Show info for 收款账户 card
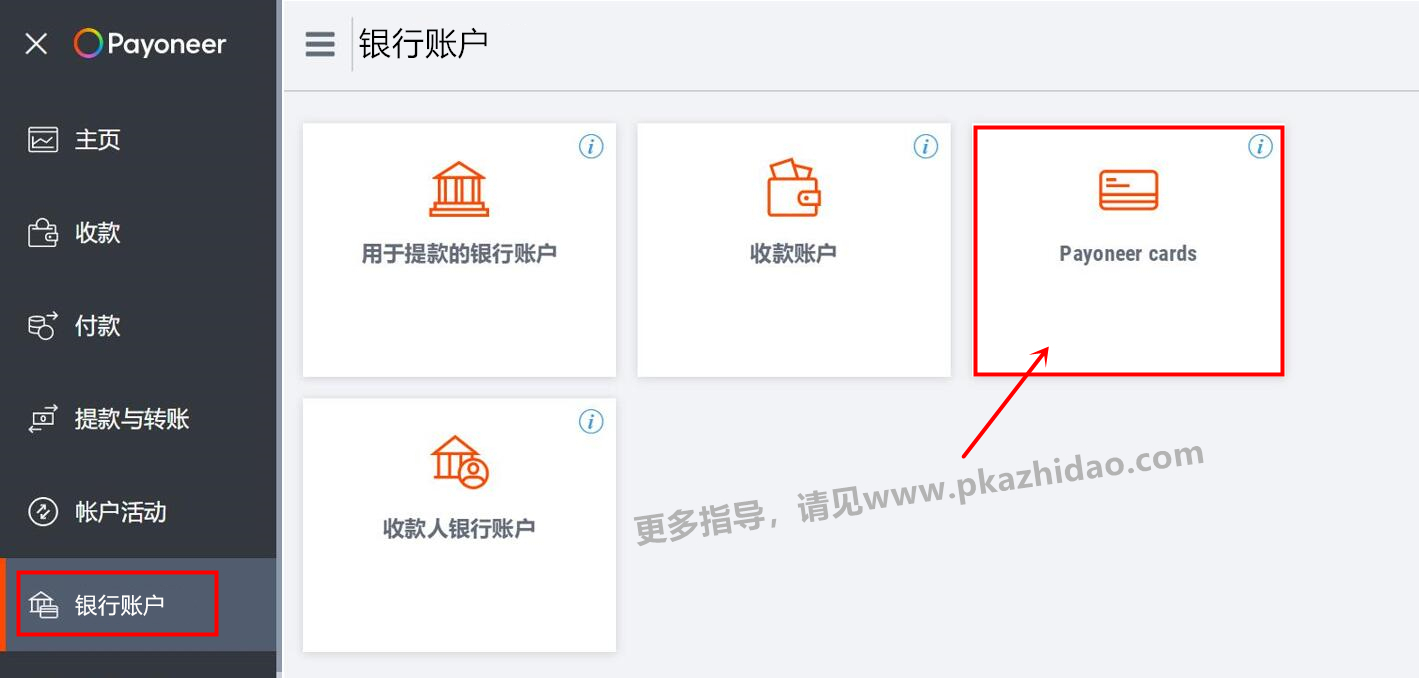The image size is (1419, 678). click(x=926, y=147)
